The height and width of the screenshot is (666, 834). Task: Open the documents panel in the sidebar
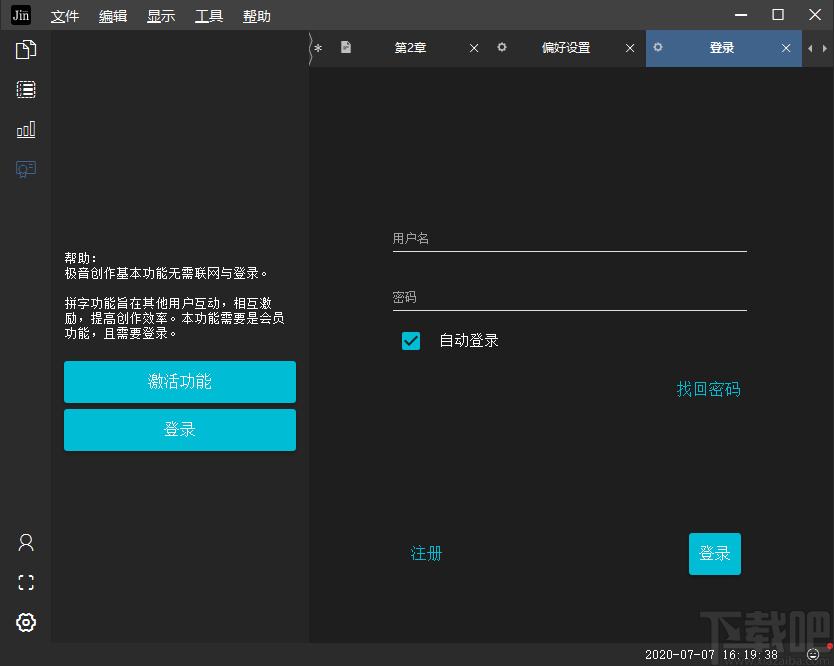(25, 48)
